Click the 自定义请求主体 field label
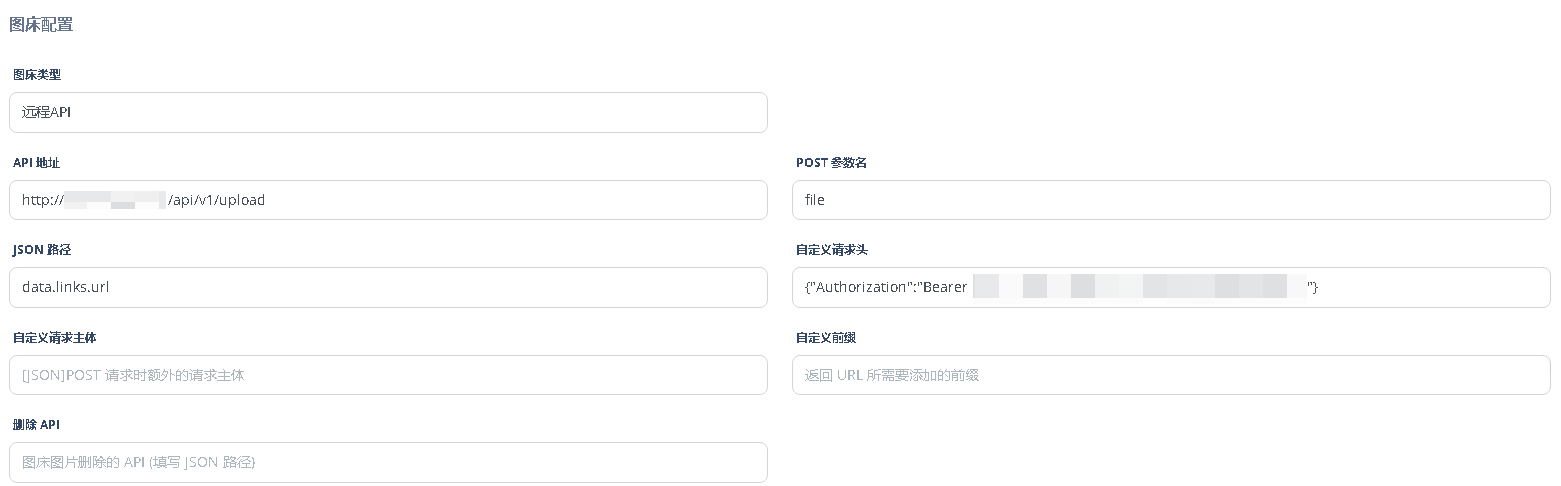 click(54, 338)
